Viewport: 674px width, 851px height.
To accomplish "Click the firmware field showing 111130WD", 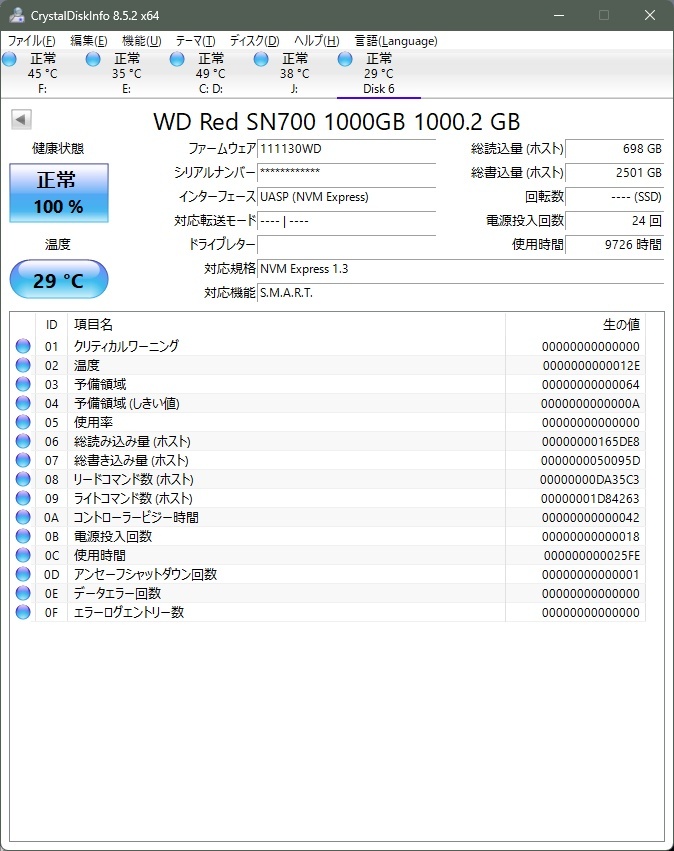I will coord(346,149).
